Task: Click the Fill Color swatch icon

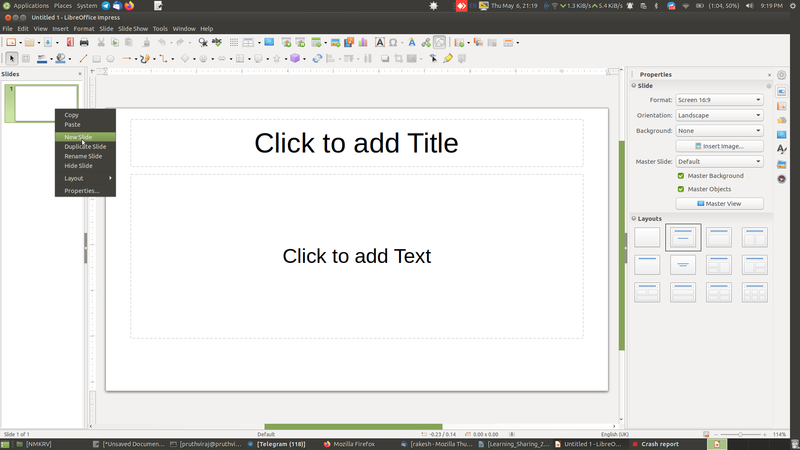Action: click(x=60, y=59)
